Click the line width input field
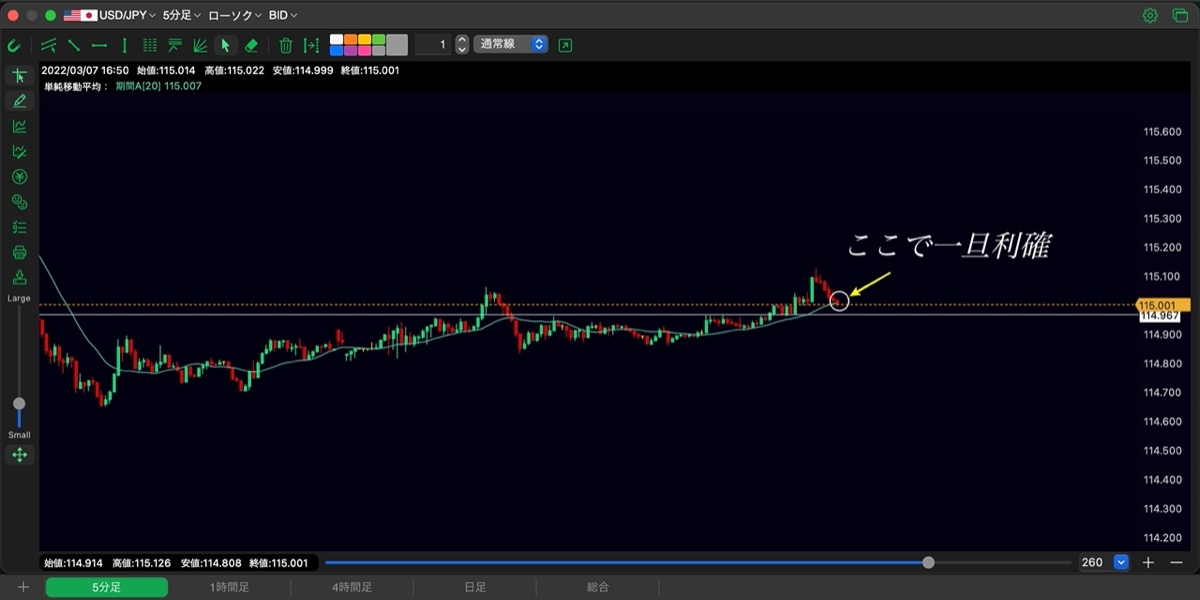 click(433, 45)
